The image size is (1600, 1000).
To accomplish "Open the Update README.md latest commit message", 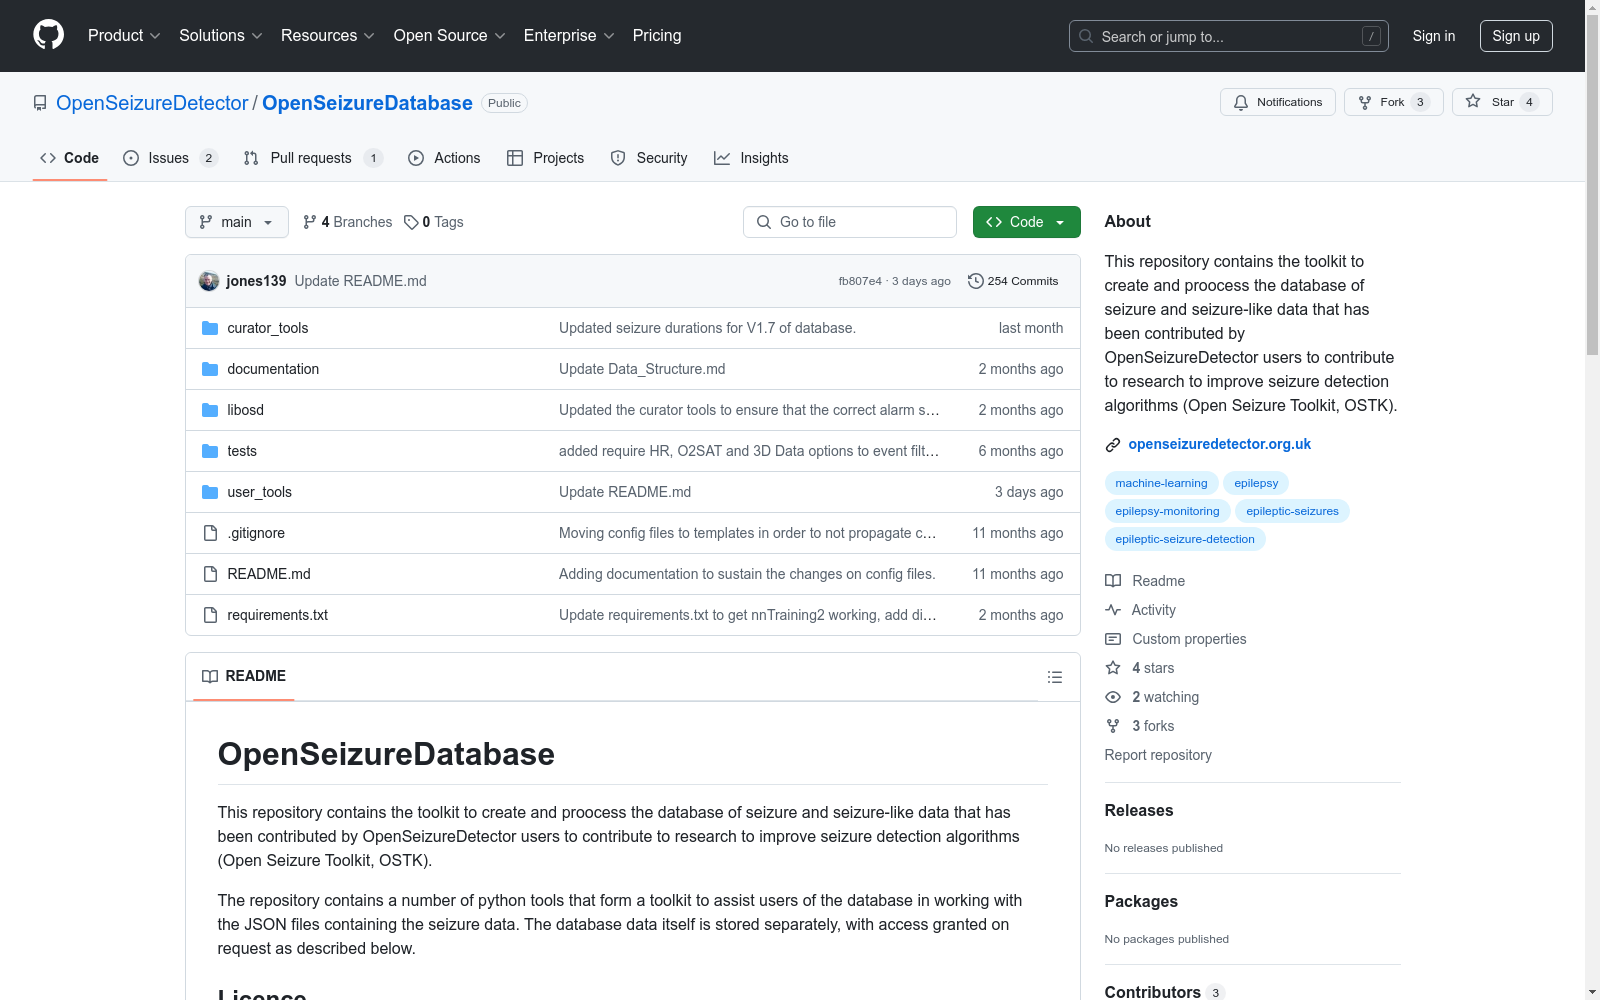I will 360,281.
